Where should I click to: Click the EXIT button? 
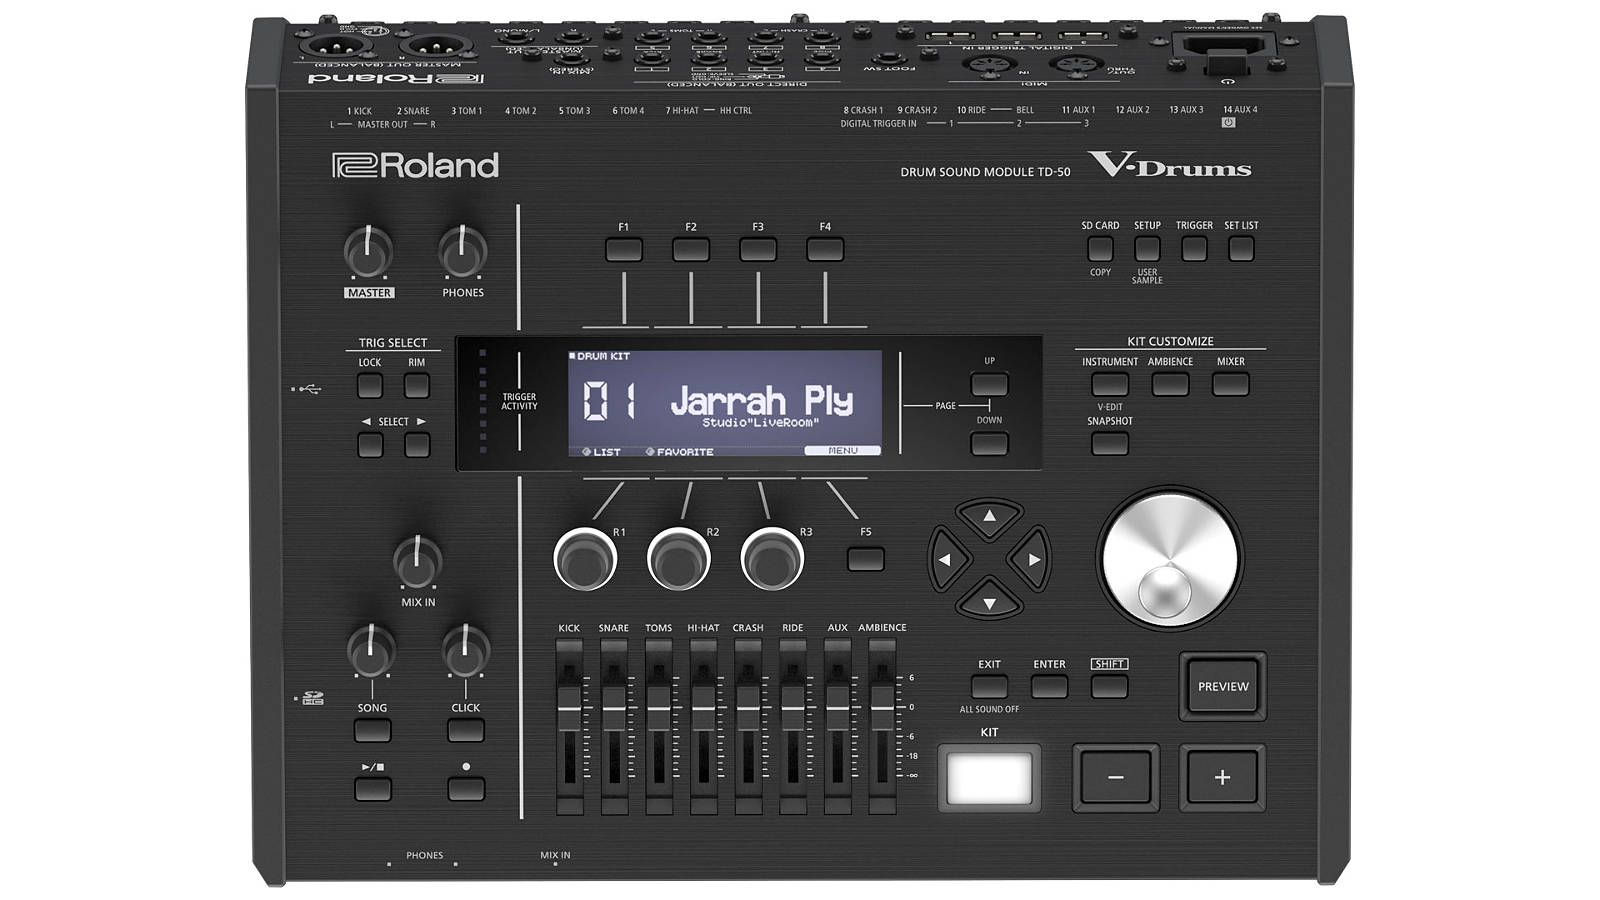click(x=989, y=687)
